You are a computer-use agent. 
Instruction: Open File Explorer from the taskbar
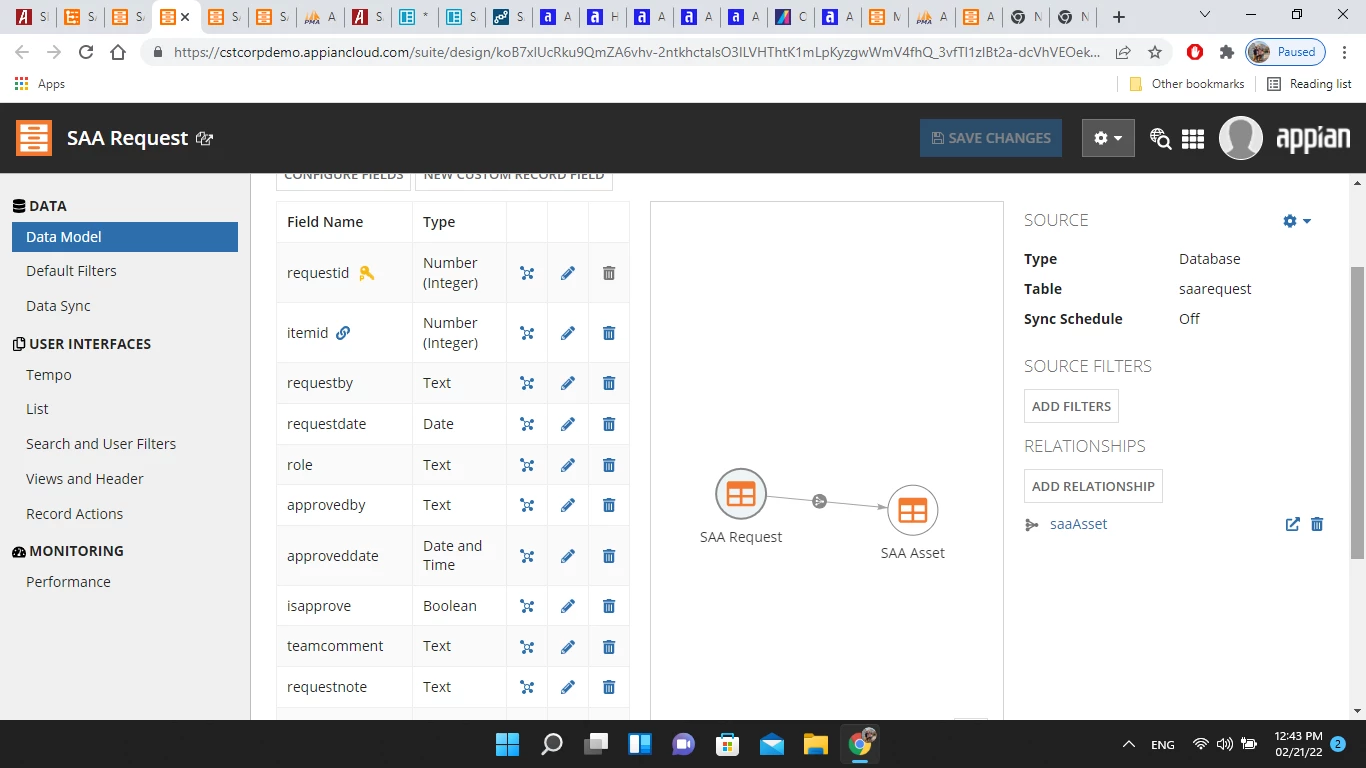point(816,744)
